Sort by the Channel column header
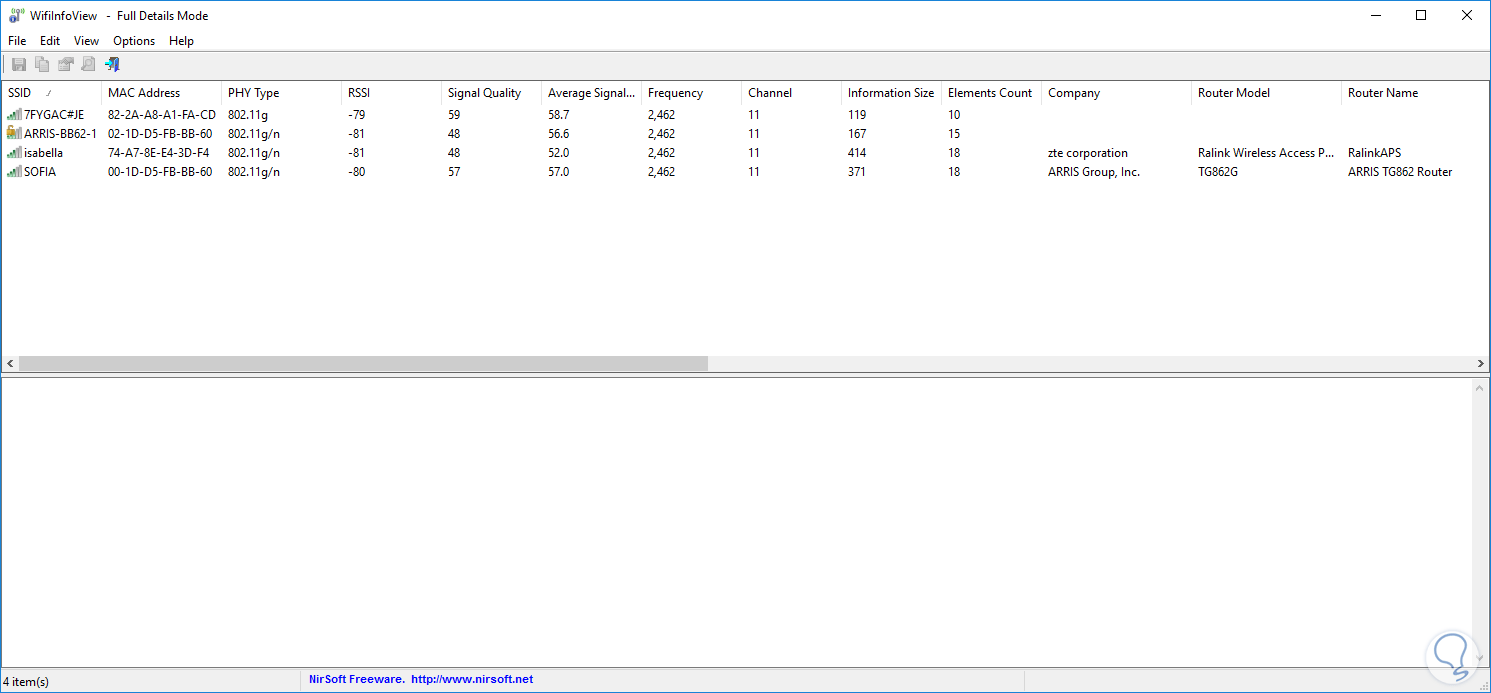 pos(791,93)
